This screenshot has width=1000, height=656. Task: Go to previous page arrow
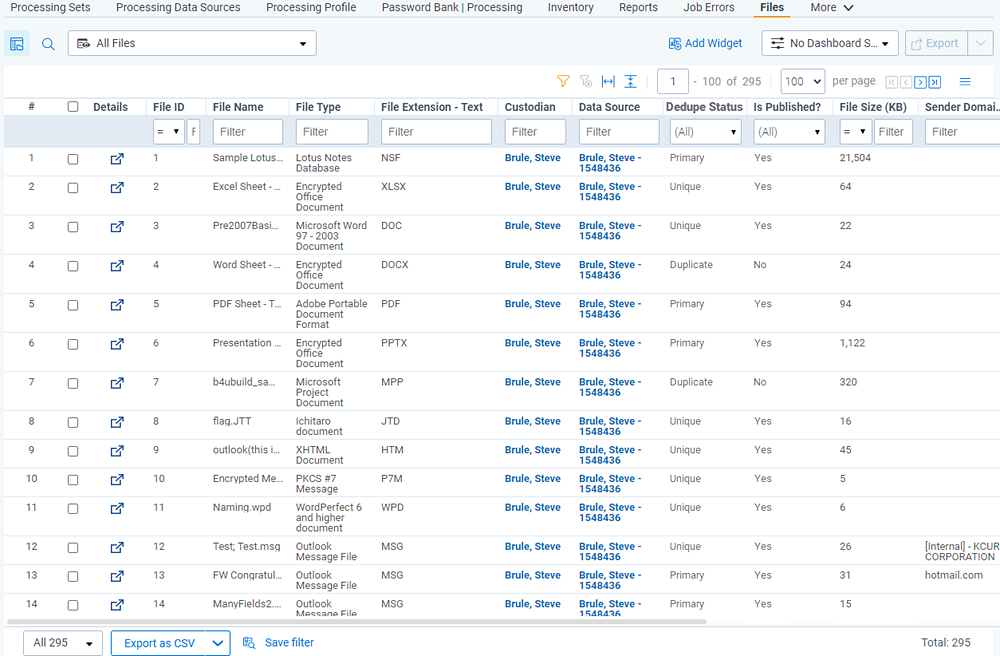point(906,82)
